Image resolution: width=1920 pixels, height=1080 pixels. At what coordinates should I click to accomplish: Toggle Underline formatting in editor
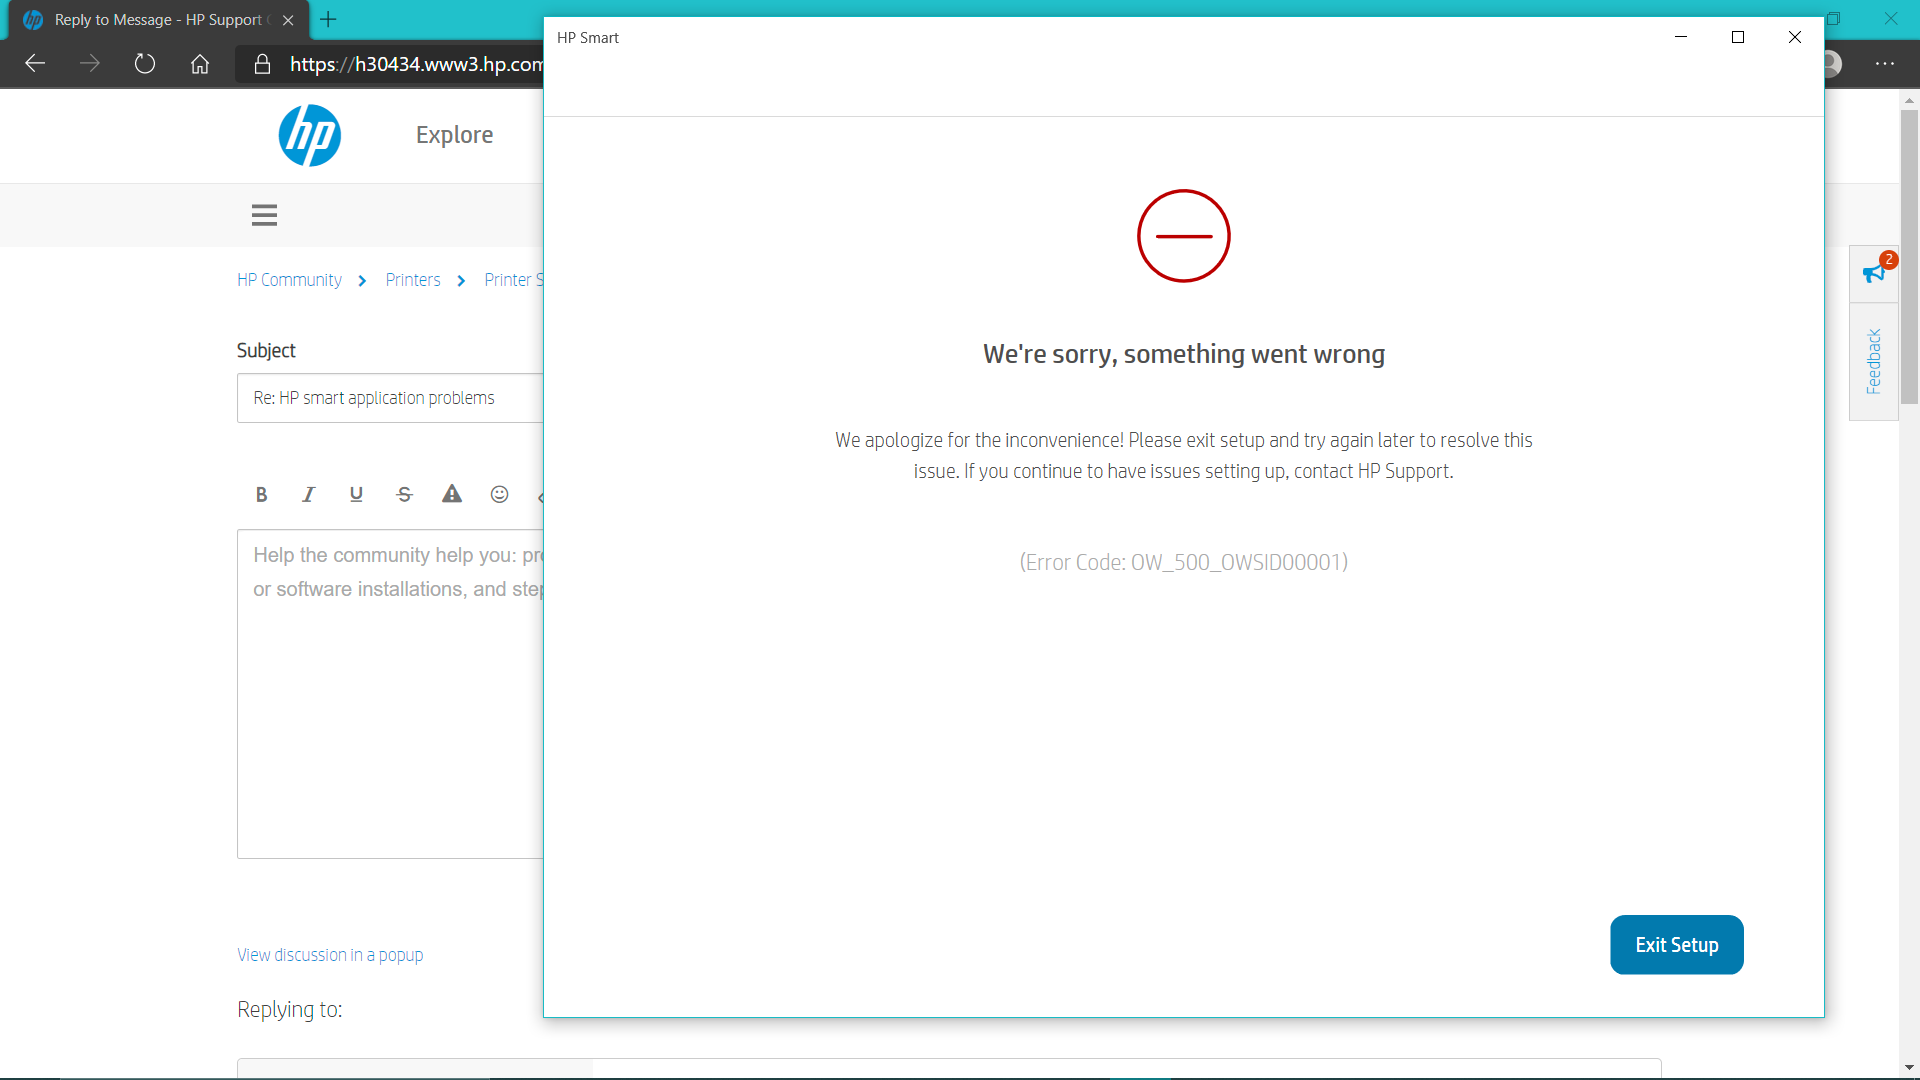tap(356, 494)
